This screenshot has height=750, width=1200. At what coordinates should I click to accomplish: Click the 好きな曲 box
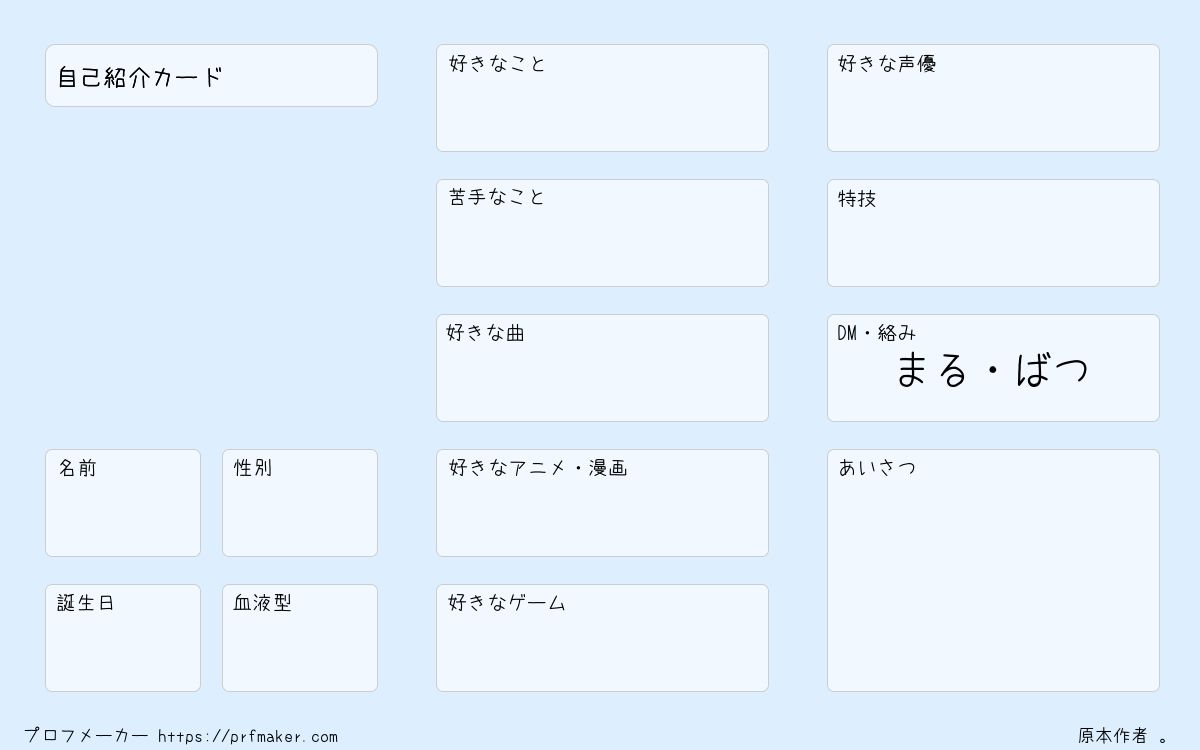(602, 368)
